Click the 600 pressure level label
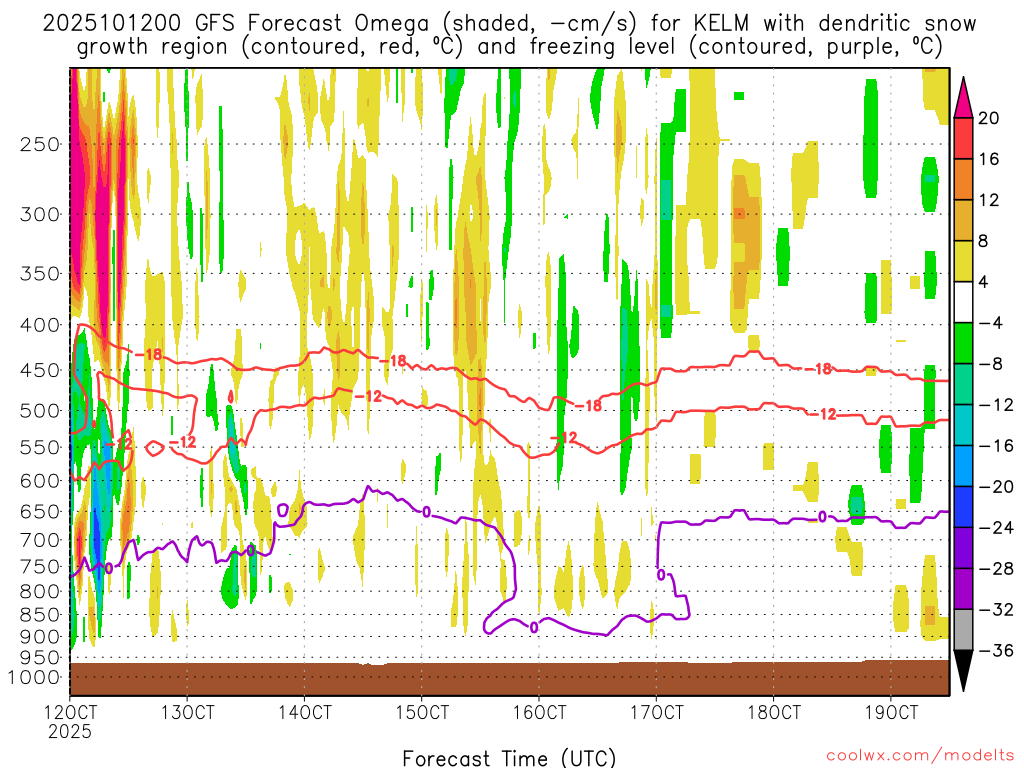Viewport: 1024px width, 768px height. 40,481
